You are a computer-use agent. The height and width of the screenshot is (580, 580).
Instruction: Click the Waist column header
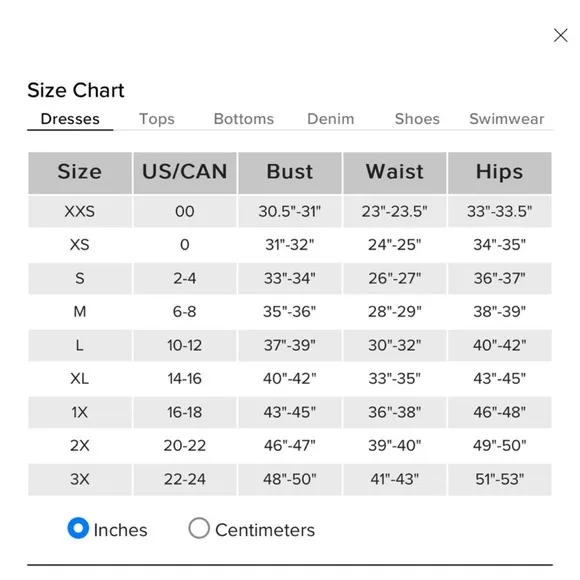click(395, 173)
